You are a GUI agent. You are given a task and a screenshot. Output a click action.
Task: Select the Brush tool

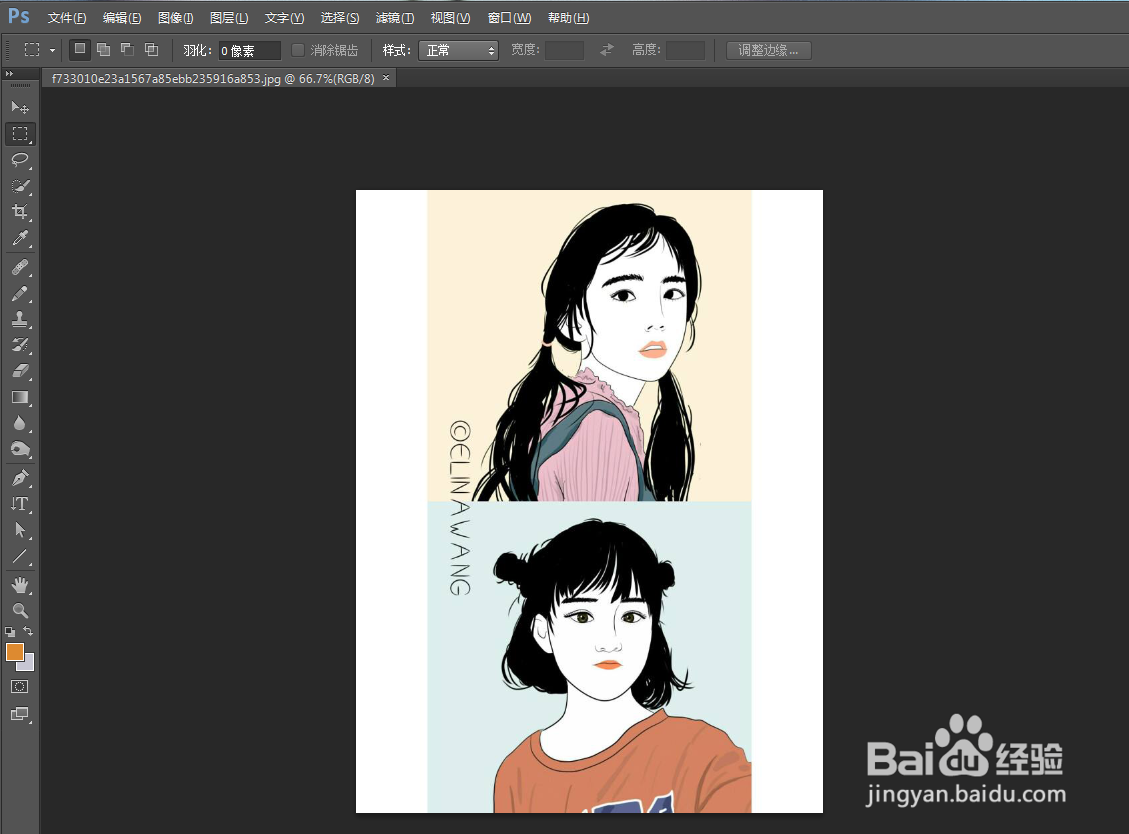pyautogui.click(x=19, y=294)
